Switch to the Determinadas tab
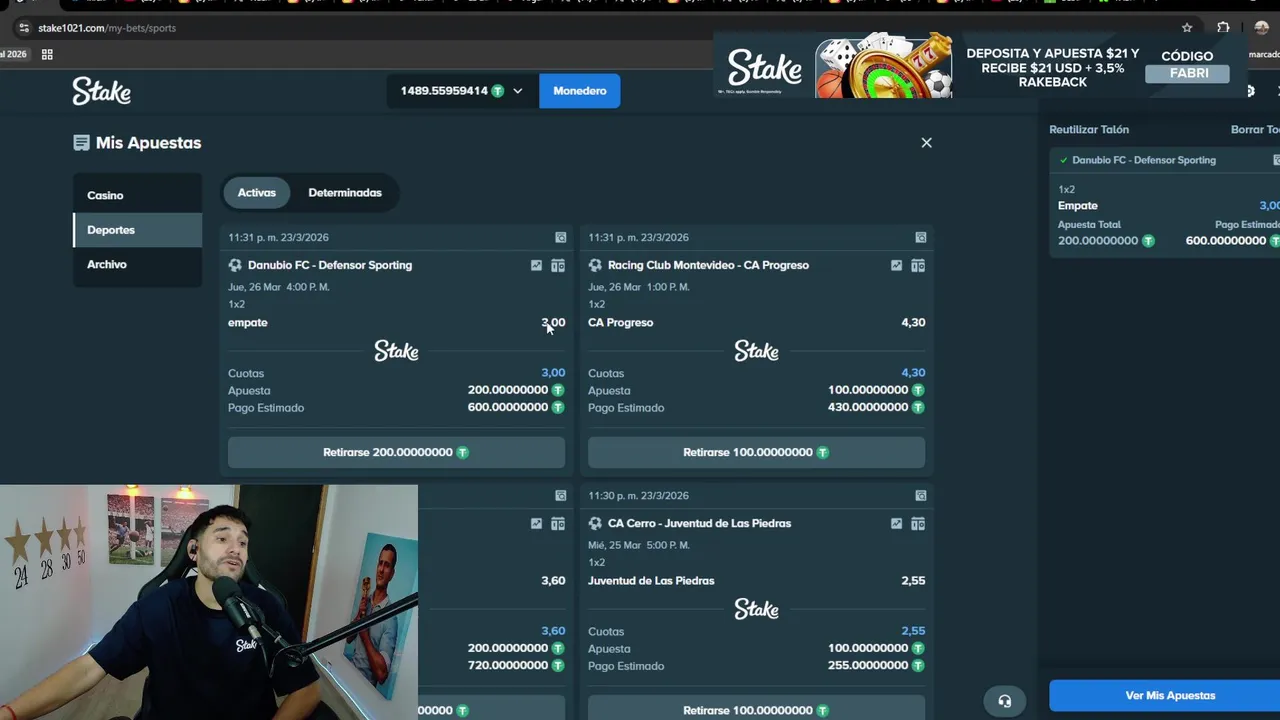This screenshot has width=1280, height=720. coord(345,193)
